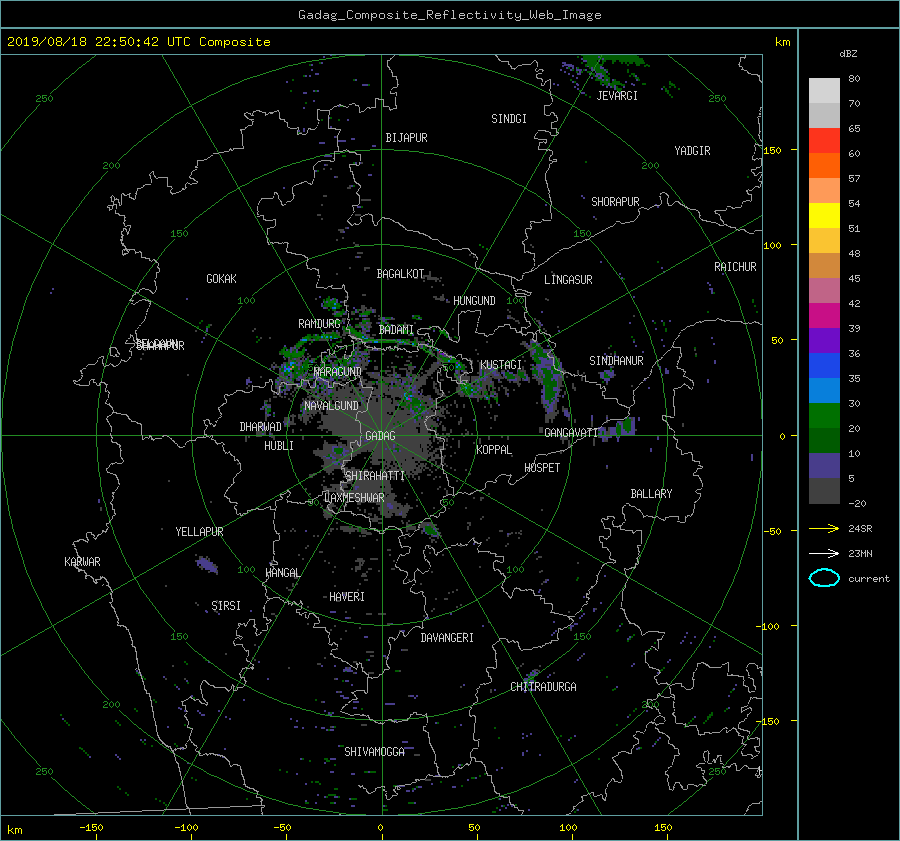Click the BIJAPUR city label
Image resolution: width=900 pixels, height=841 pixels.
406,138
